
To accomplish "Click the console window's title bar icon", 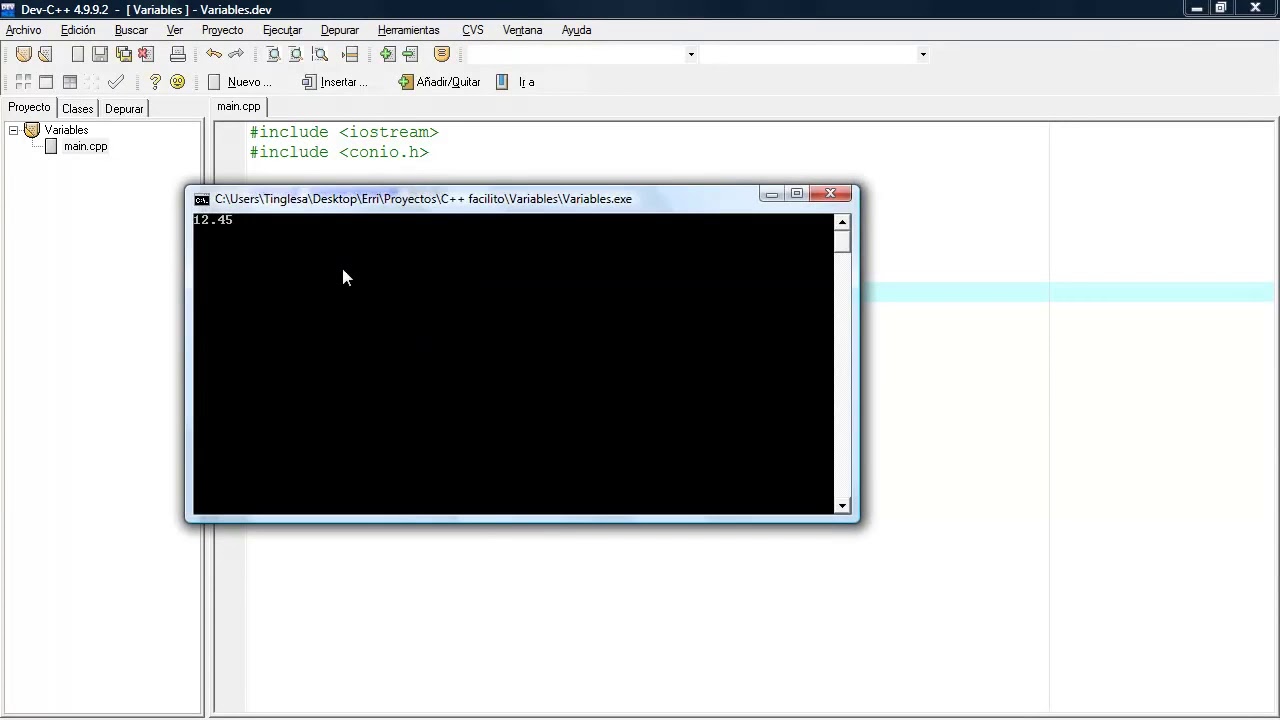I will (x=201, y=199).
